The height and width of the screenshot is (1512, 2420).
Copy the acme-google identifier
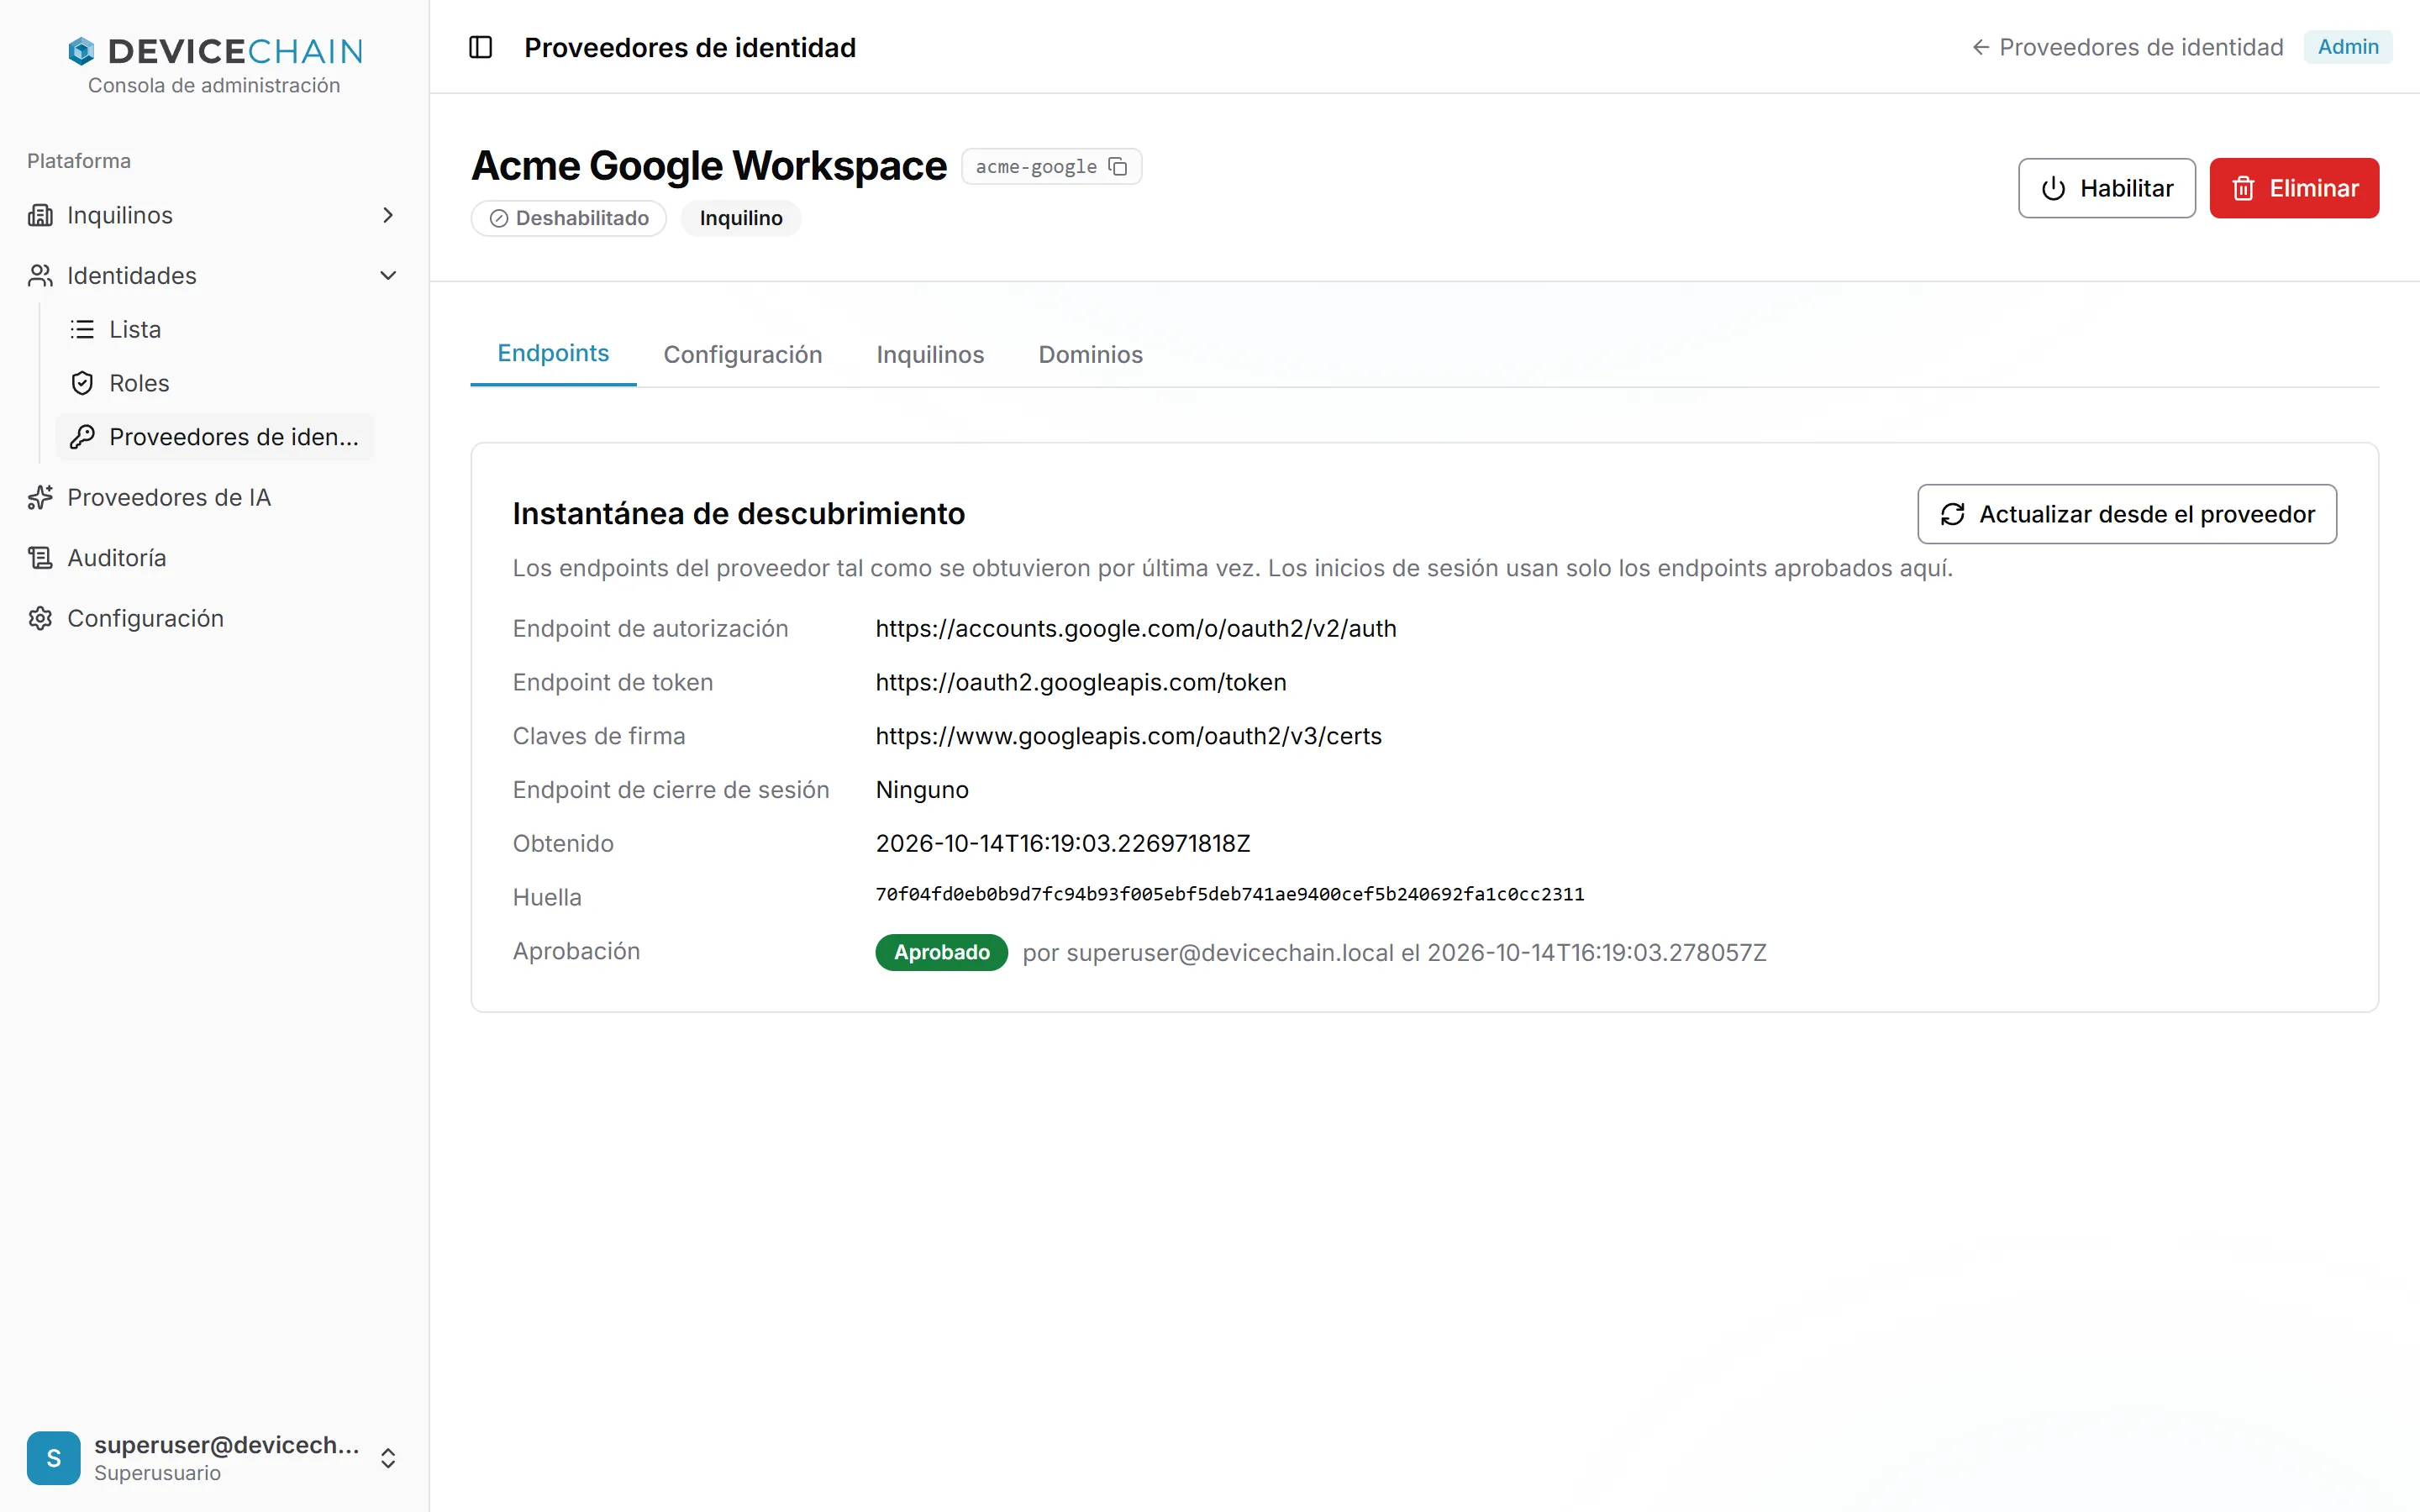pyautogui.click(x=1118, y=166)
